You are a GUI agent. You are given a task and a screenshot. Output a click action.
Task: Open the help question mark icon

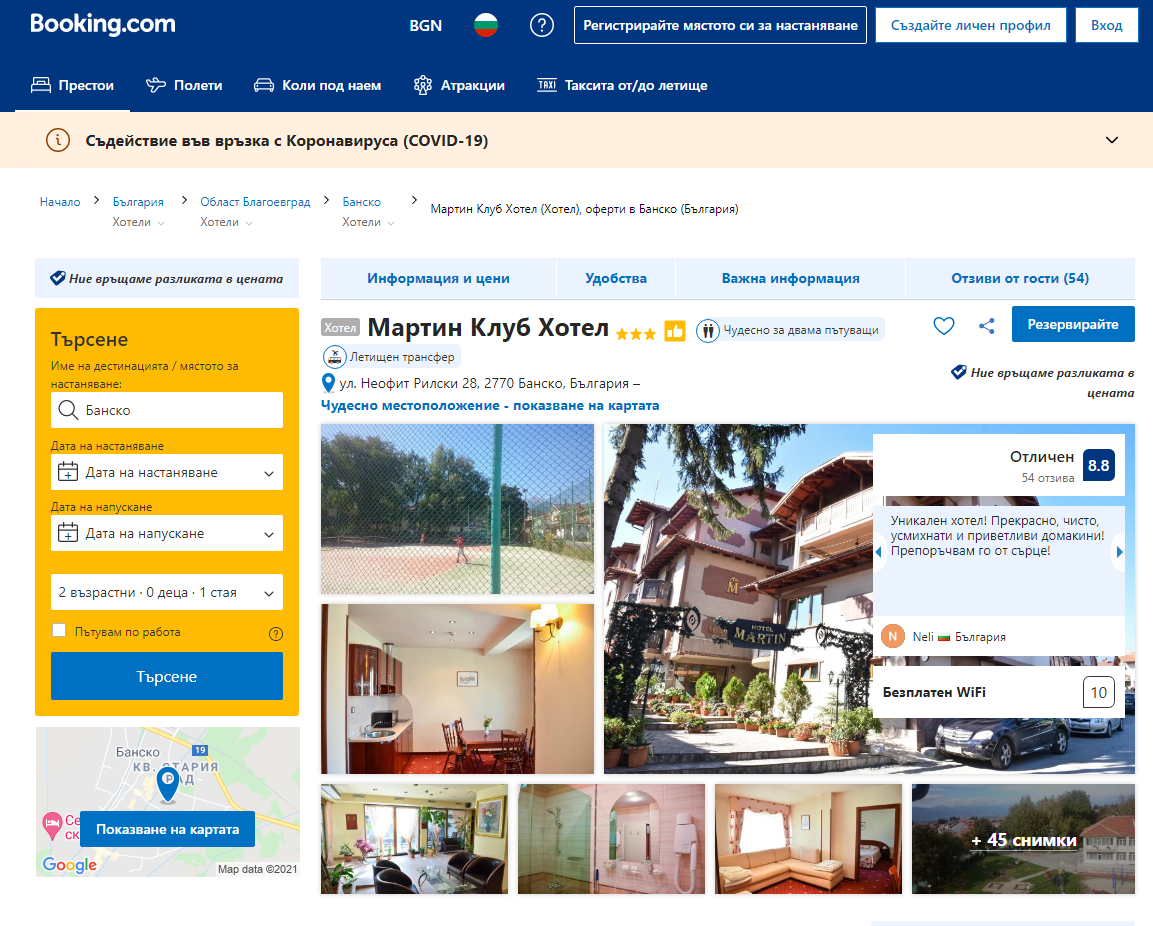click(541, 25)
